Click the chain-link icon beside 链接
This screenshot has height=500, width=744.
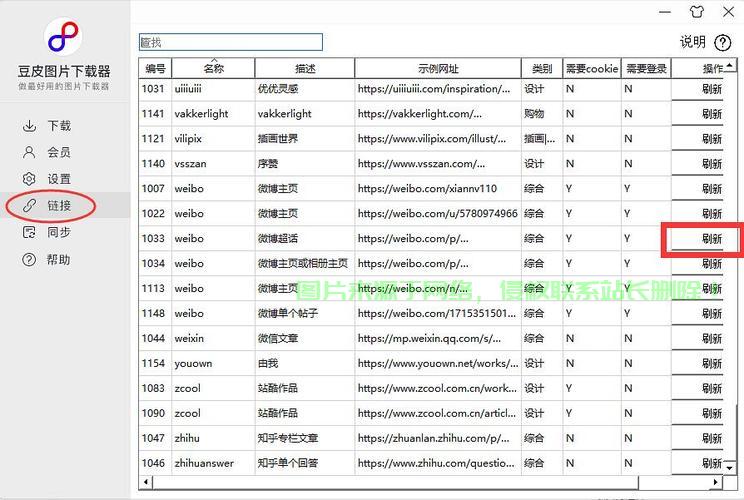(x=29, y=205)
